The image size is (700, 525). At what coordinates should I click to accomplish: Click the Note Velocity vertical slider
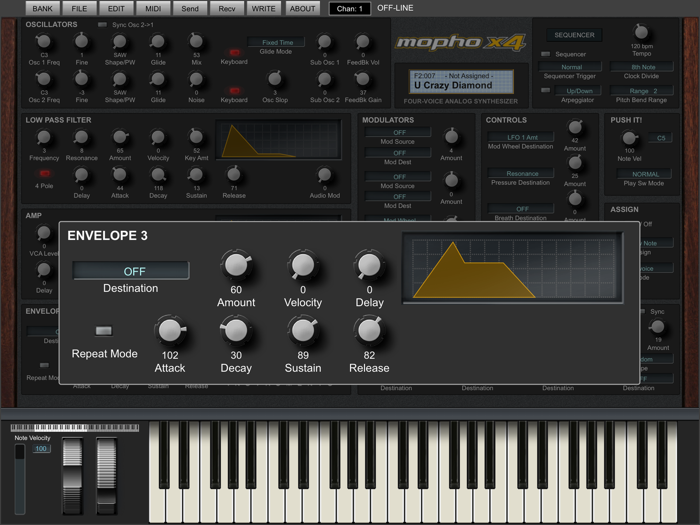pos(20,479)
